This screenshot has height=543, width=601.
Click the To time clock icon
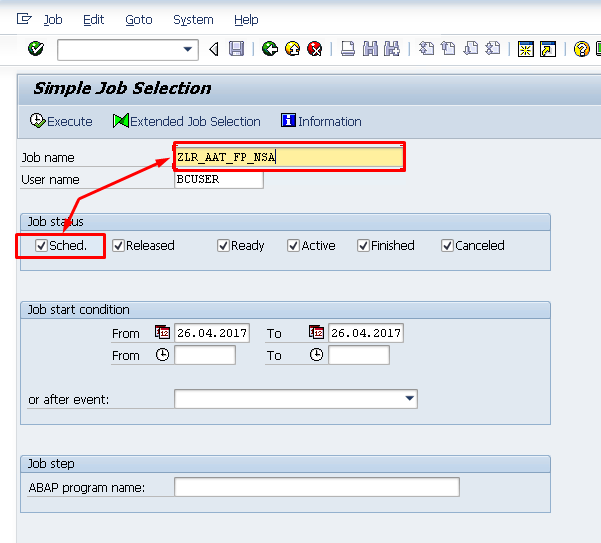pyautogui.click(x=317, y=355)
